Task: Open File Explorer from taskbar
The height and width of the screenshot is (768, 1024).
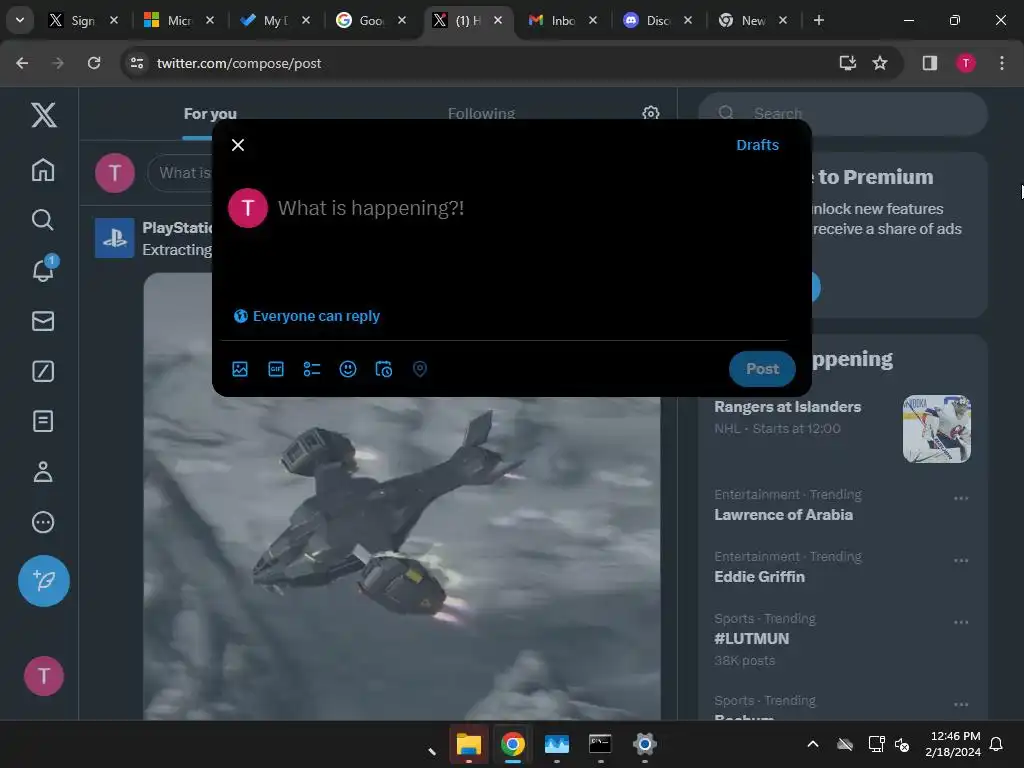Action: pos(469,744)
